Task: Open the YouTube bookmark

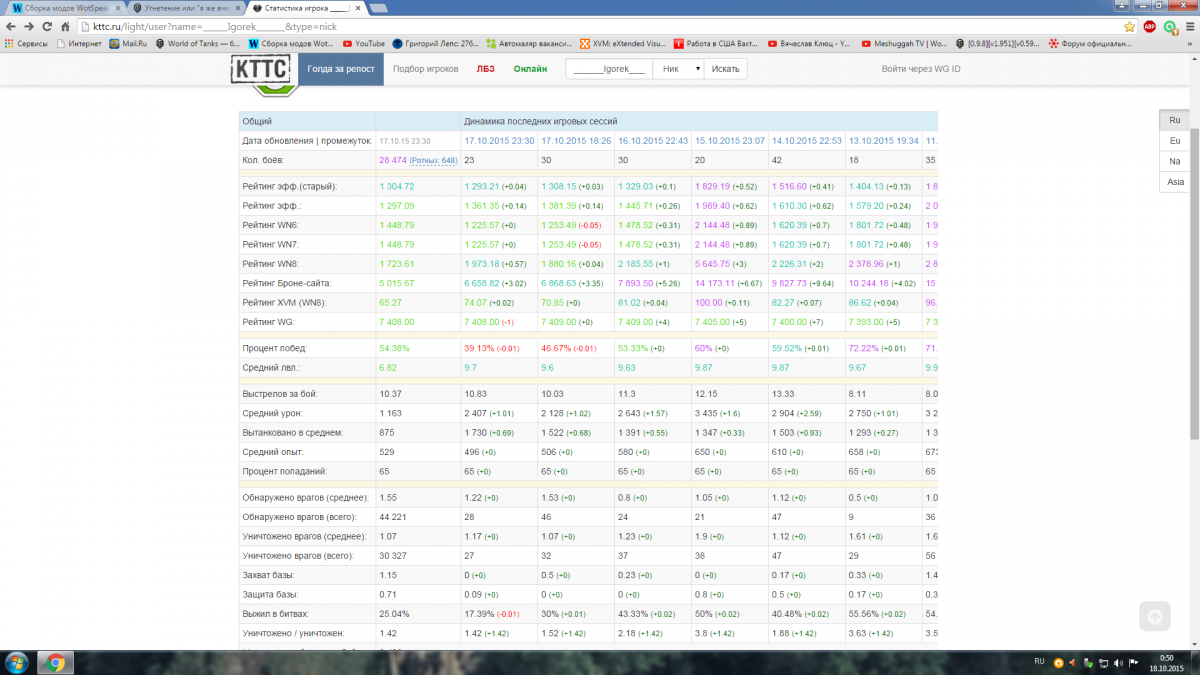Action: [363, 43]
